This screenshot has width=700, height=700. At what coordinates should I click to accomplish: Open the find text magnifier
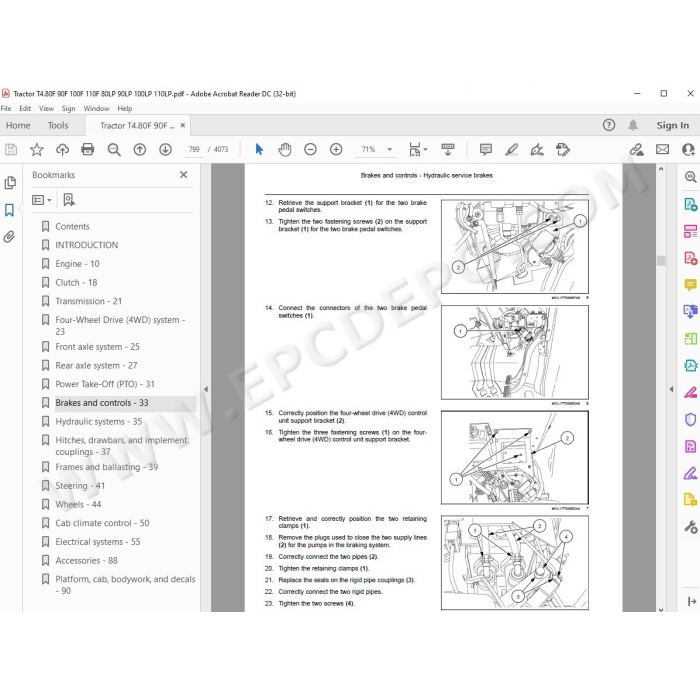click(114, 150)
